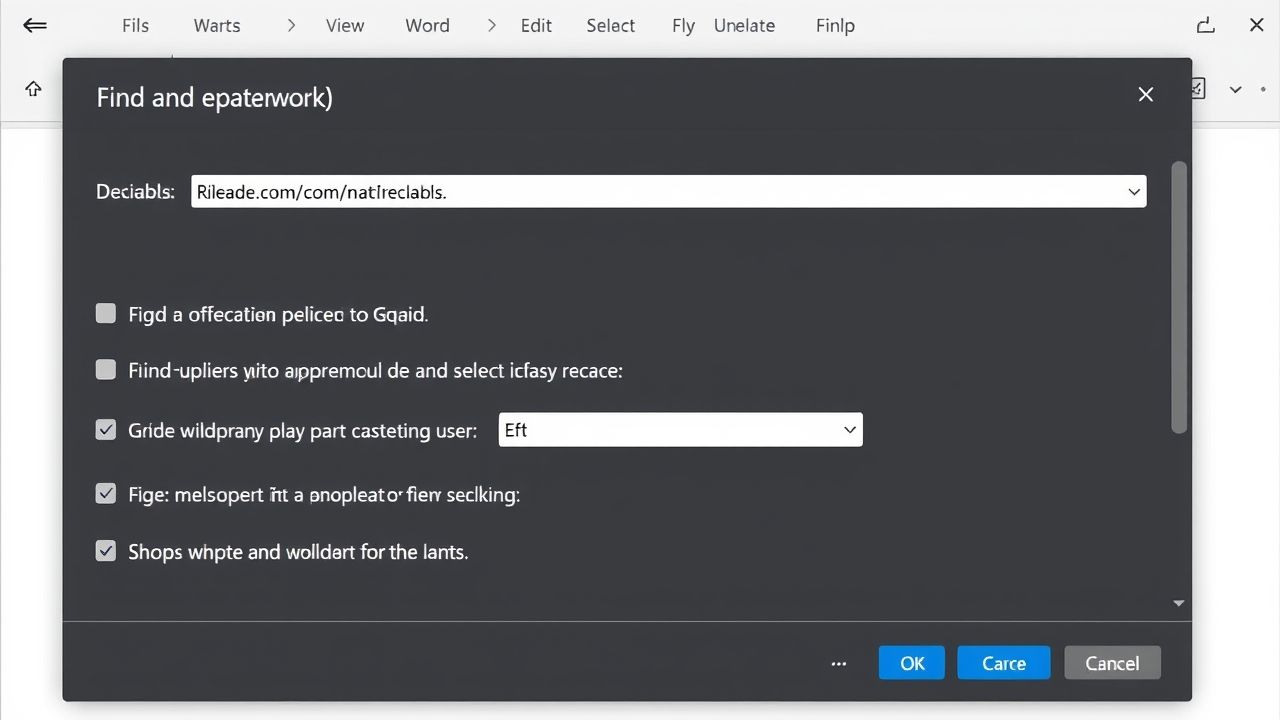Enable 'Figd a offecation pelicen to Gqaid' checkbox
1280x720 pixels.
click(106, 314)
